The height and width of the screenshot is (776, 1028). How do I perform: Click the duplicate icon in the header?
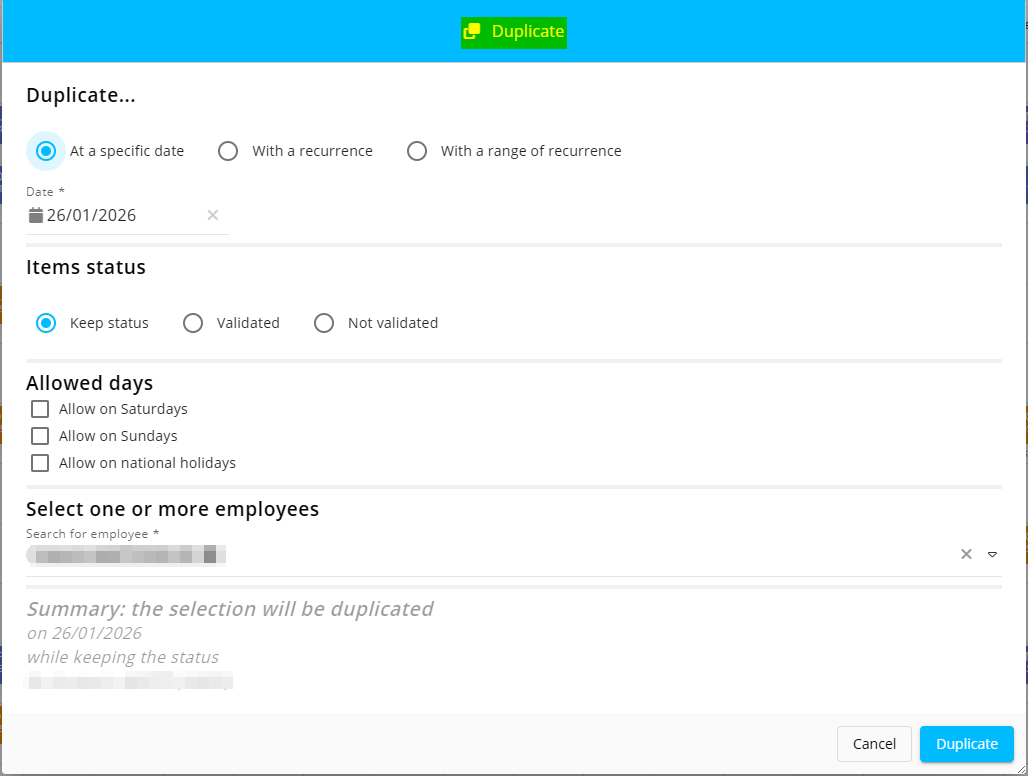[x=472, y=32]
